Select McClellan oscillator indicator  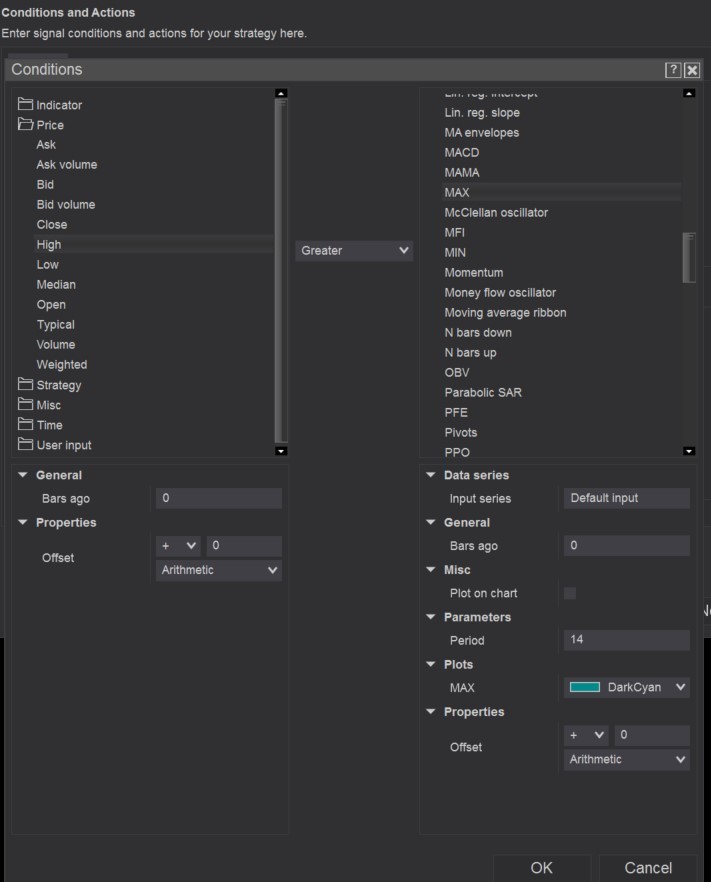[x=496, y=213]
